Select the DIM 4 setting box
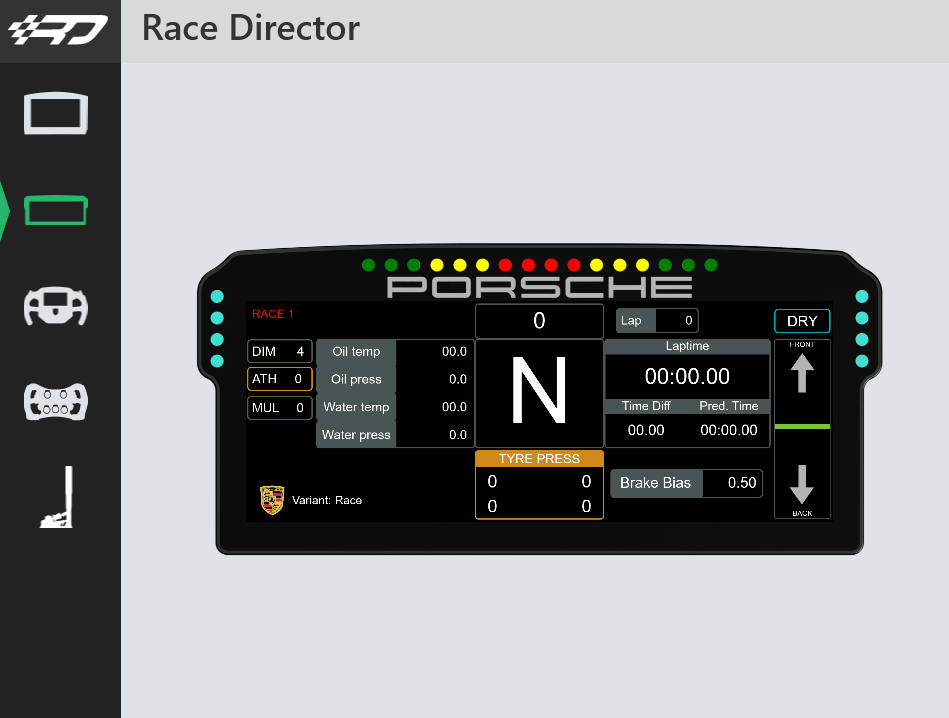 click(279, 351)
